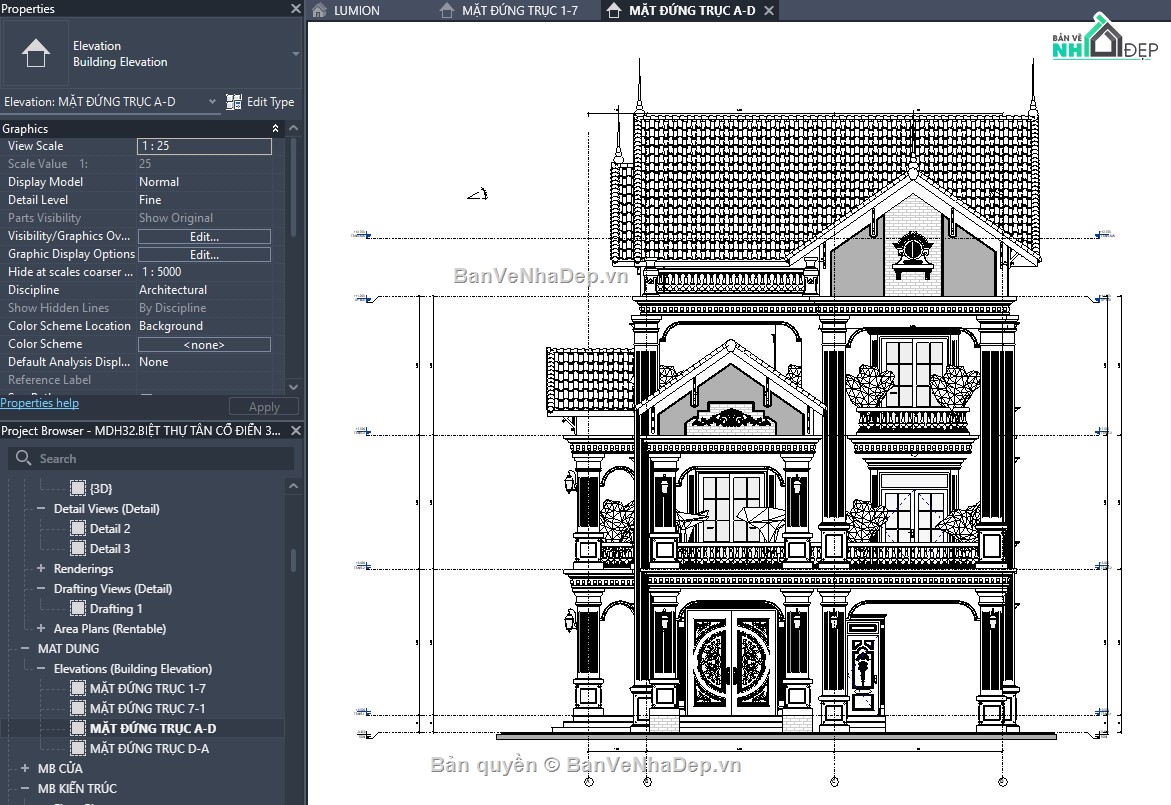Click the Properties scroll up arrow
The width and height of the screenshot is (1171, 805).
point(293,128)
